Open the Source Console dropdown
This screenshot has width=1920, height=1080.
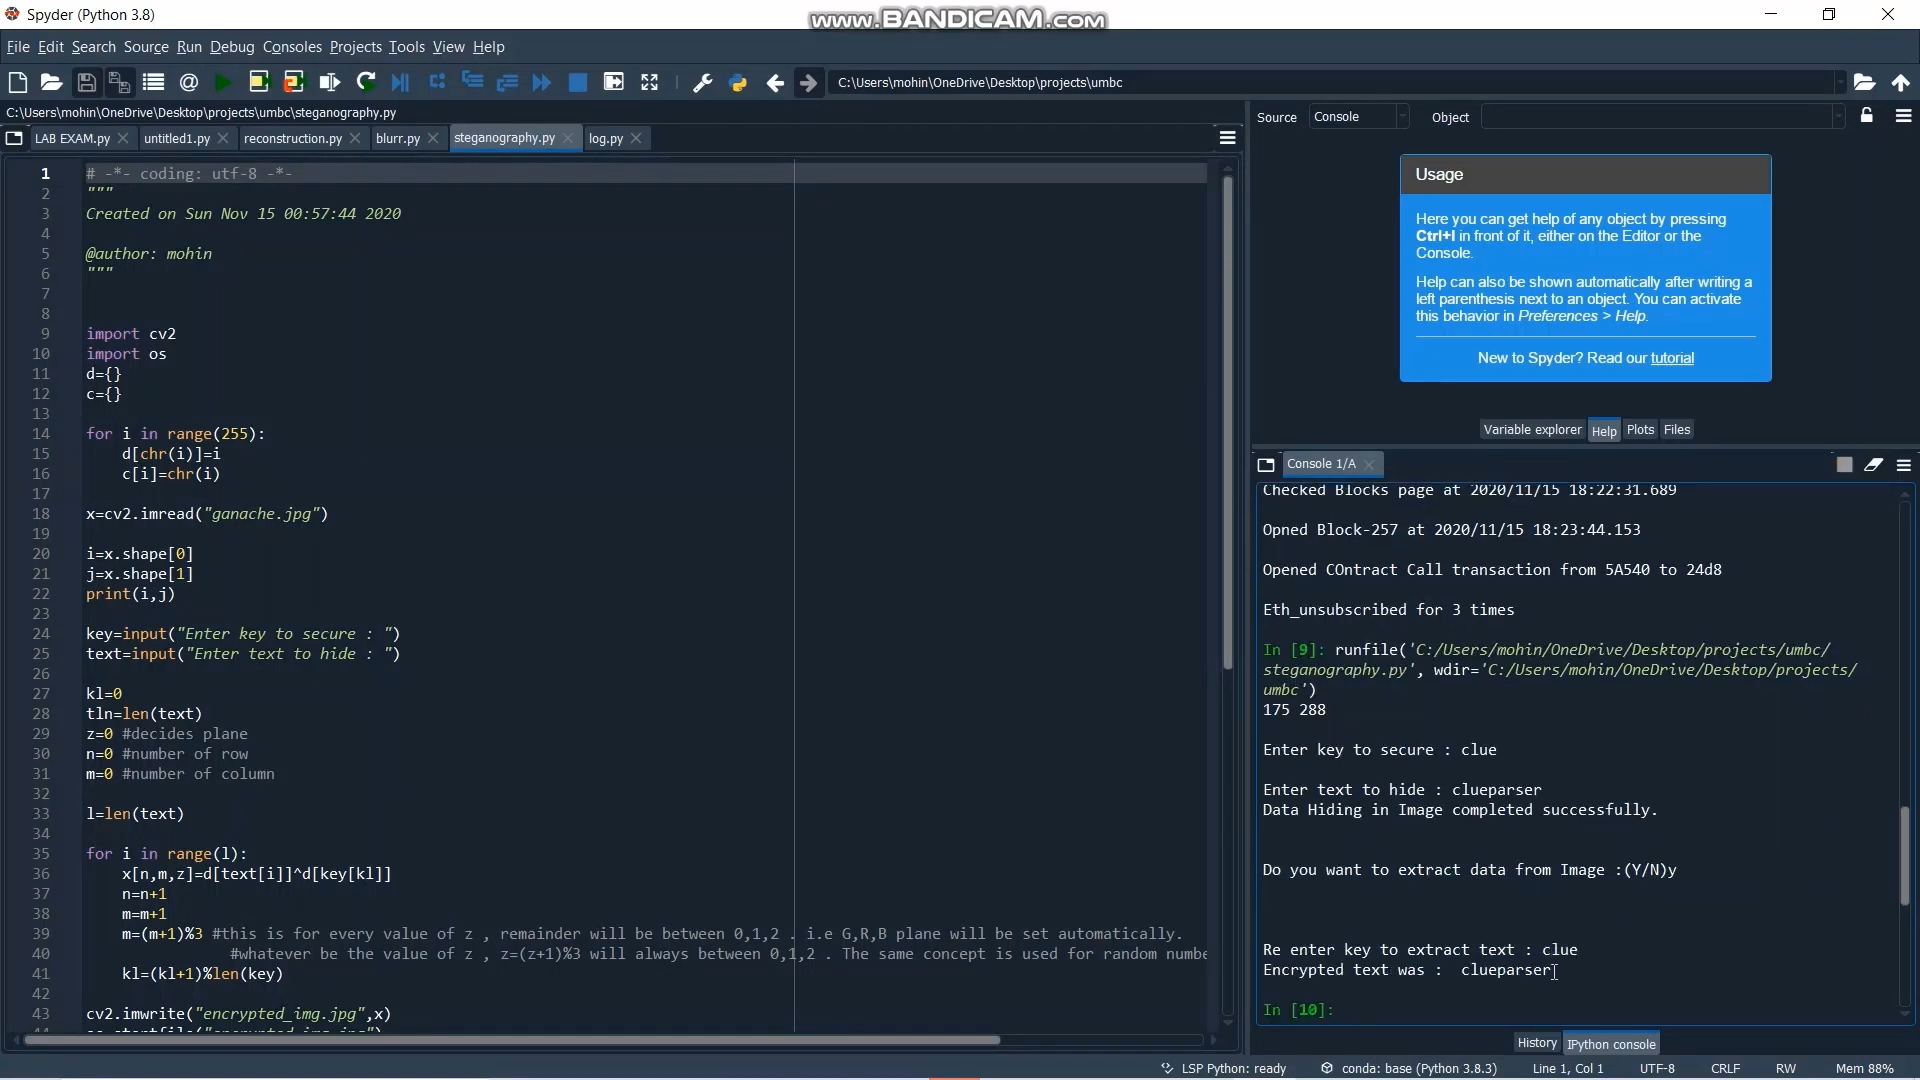click(1358, 117)
